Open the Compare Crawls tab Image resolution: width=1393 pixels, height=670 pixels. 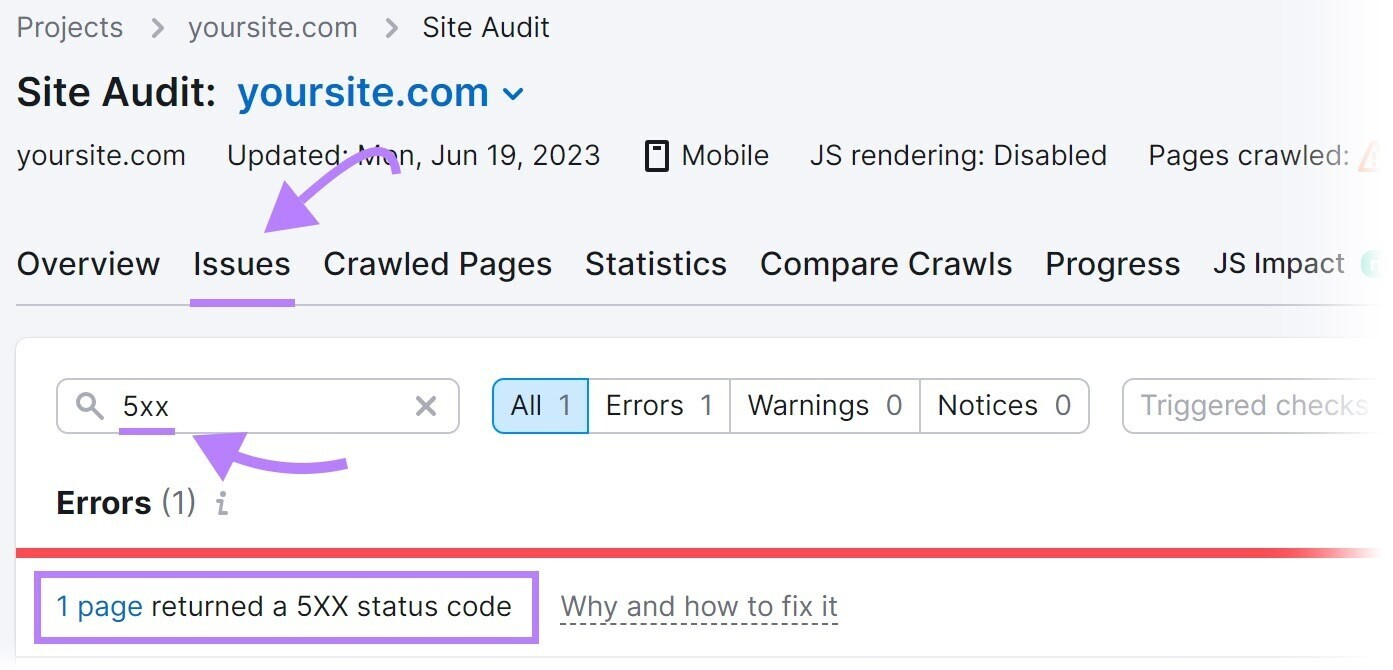pyautogui.click(x=885, y=264)
